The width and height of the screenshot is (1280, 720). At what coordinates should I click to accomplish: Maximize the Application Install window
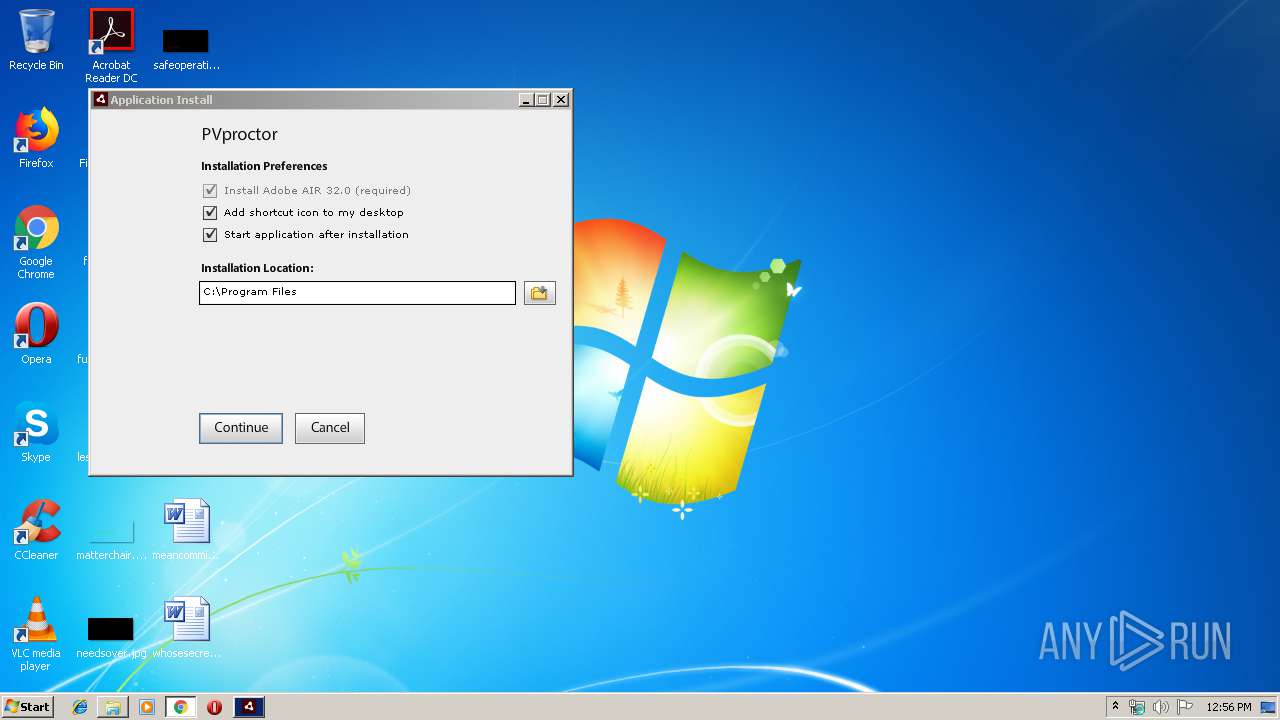tap(543, 100)
